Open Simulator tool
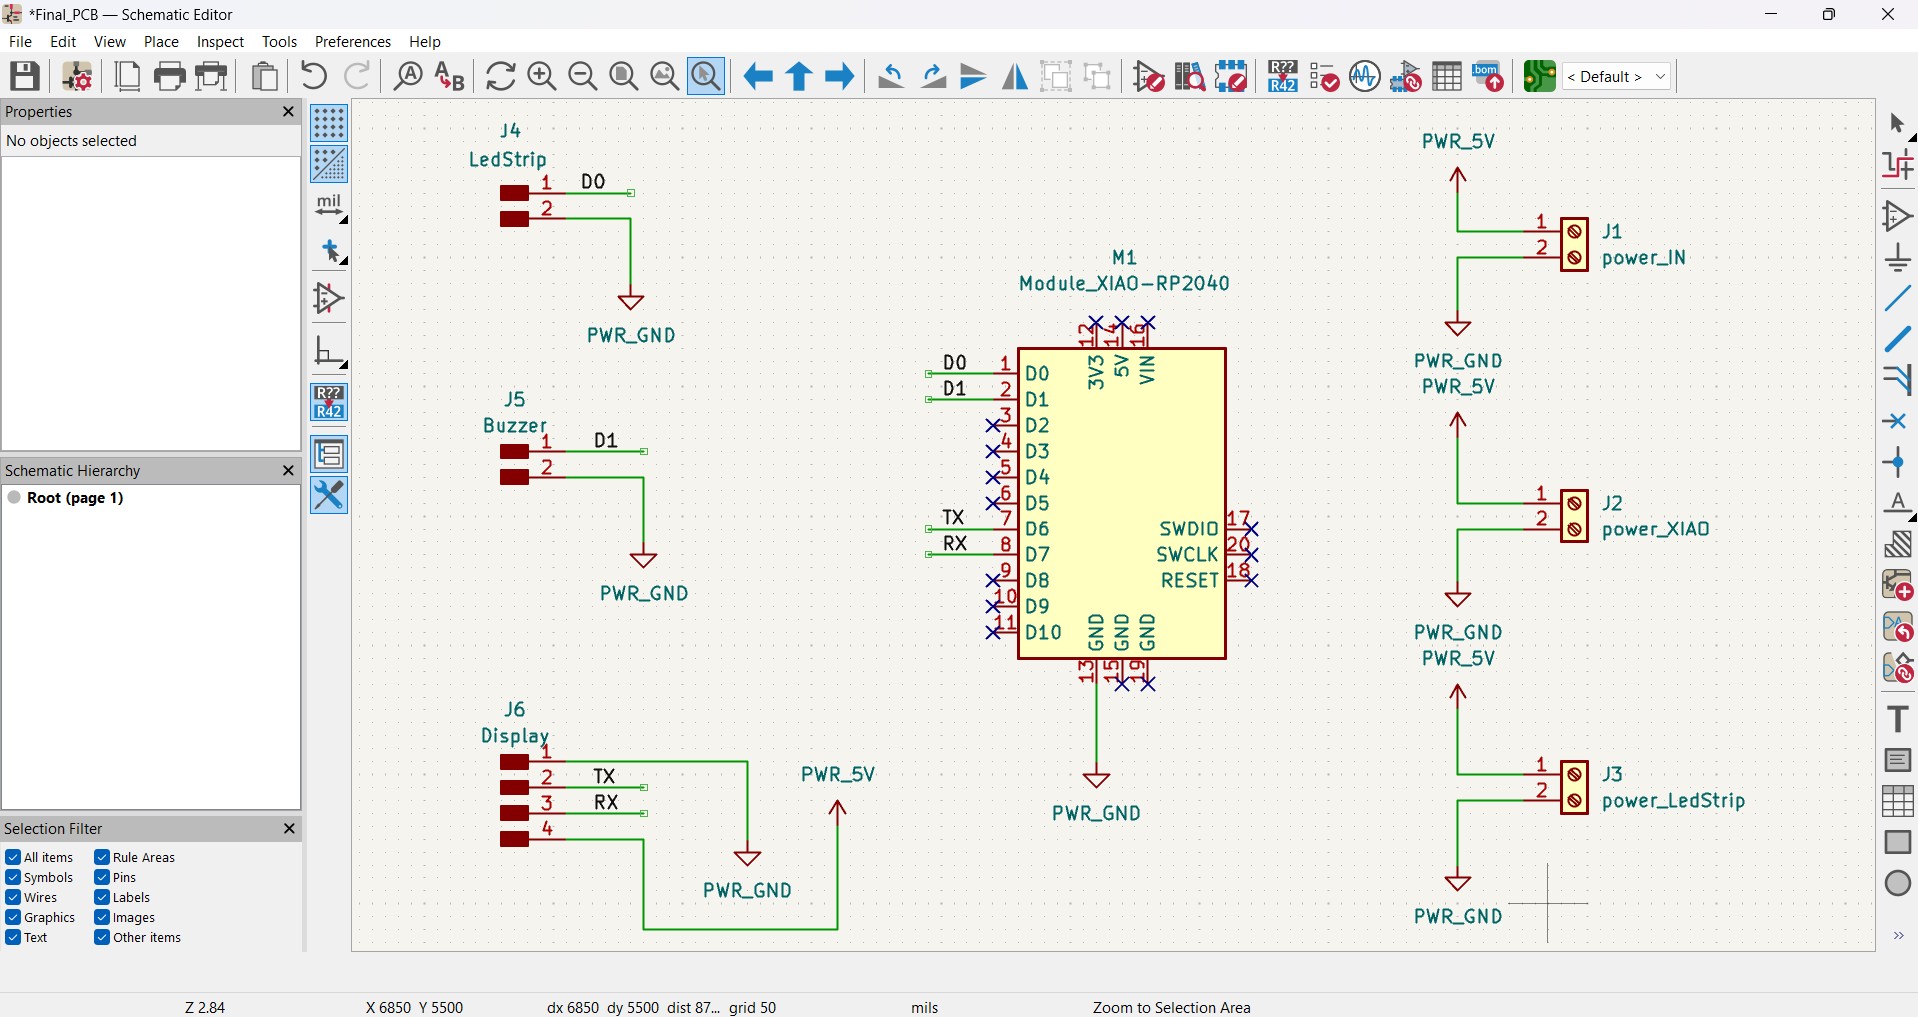The height and width of the screenshot is (1017, 1918). pyautogui.click(x=1365, y=76)
